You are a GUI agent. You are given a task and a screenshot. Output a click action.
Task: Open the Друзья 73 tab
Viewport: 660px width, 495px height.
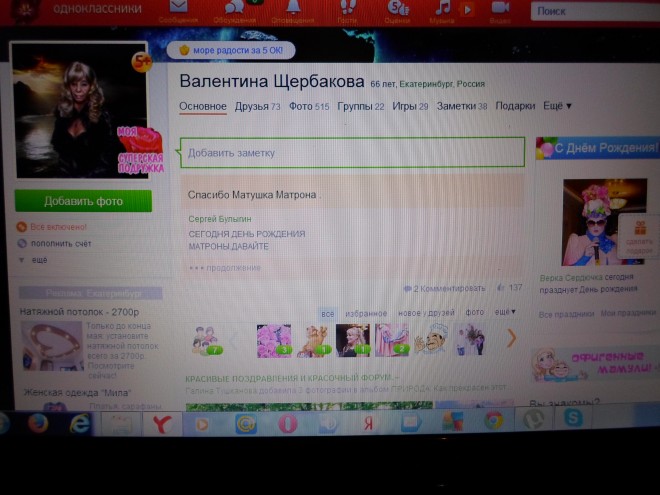coord(257,106)
